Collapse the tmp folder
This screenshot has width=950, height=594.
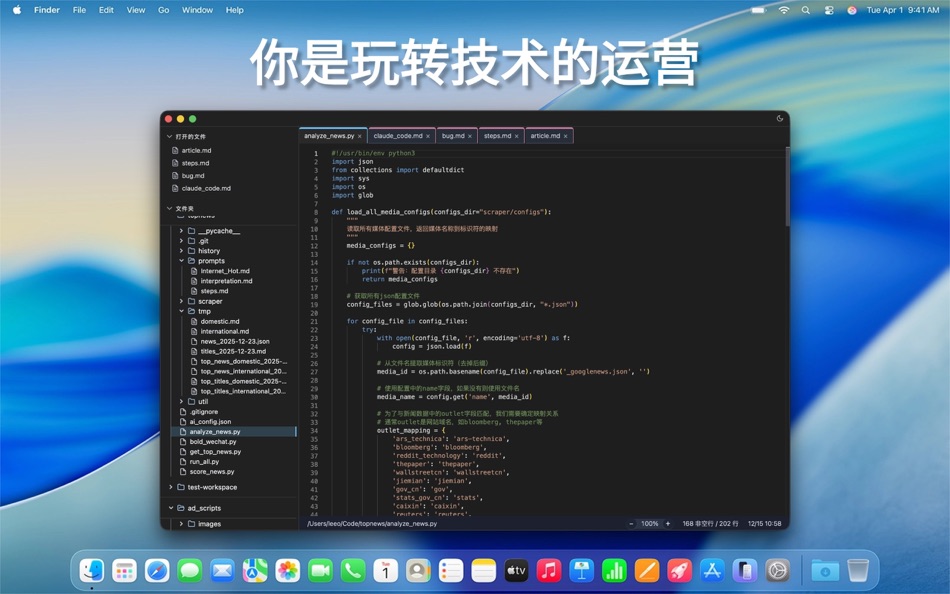coord(181,311)
